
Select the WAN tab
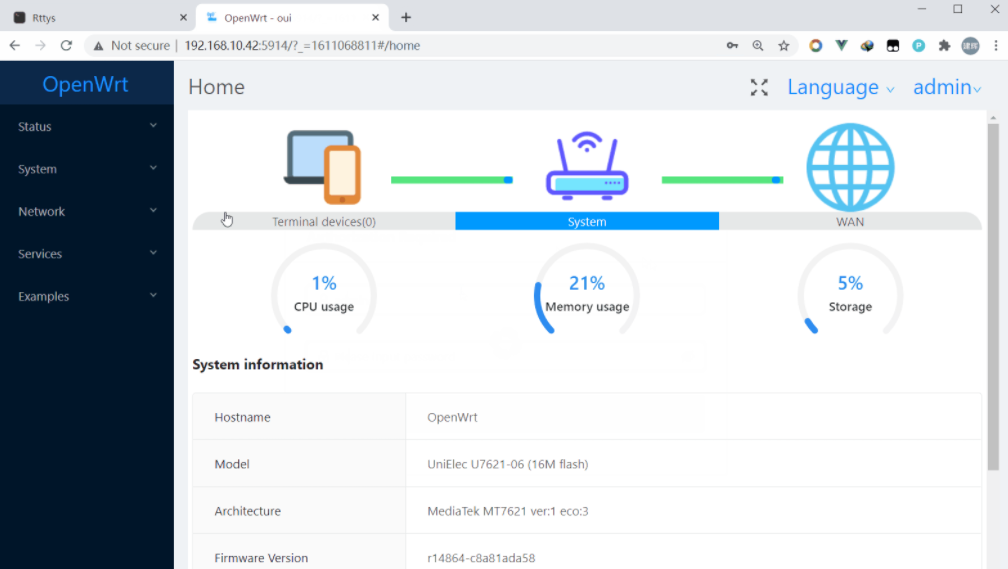click(850, 221)
